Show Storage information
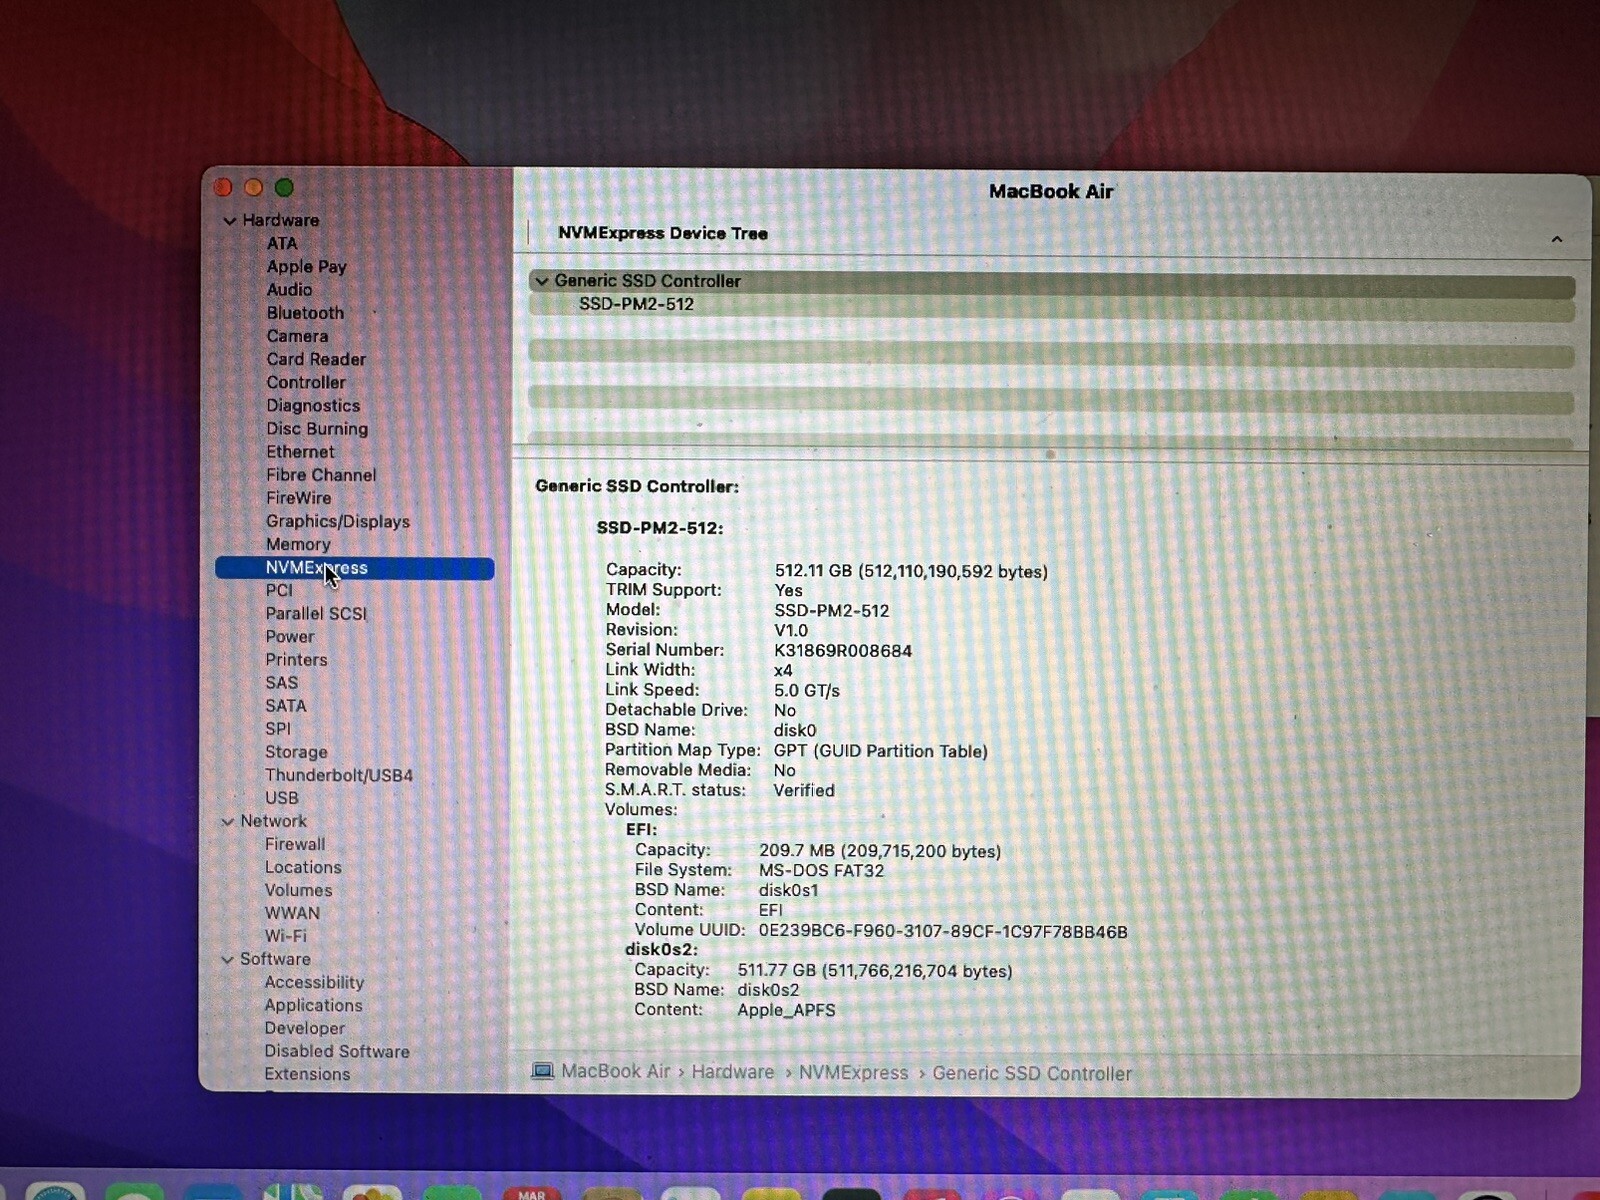1600x1200 pixels. coord(296,752)
